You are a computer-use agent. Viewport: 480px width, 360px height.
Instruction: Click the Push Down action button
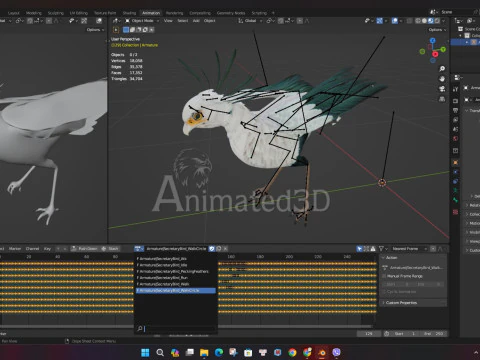(x=84, y=249)
